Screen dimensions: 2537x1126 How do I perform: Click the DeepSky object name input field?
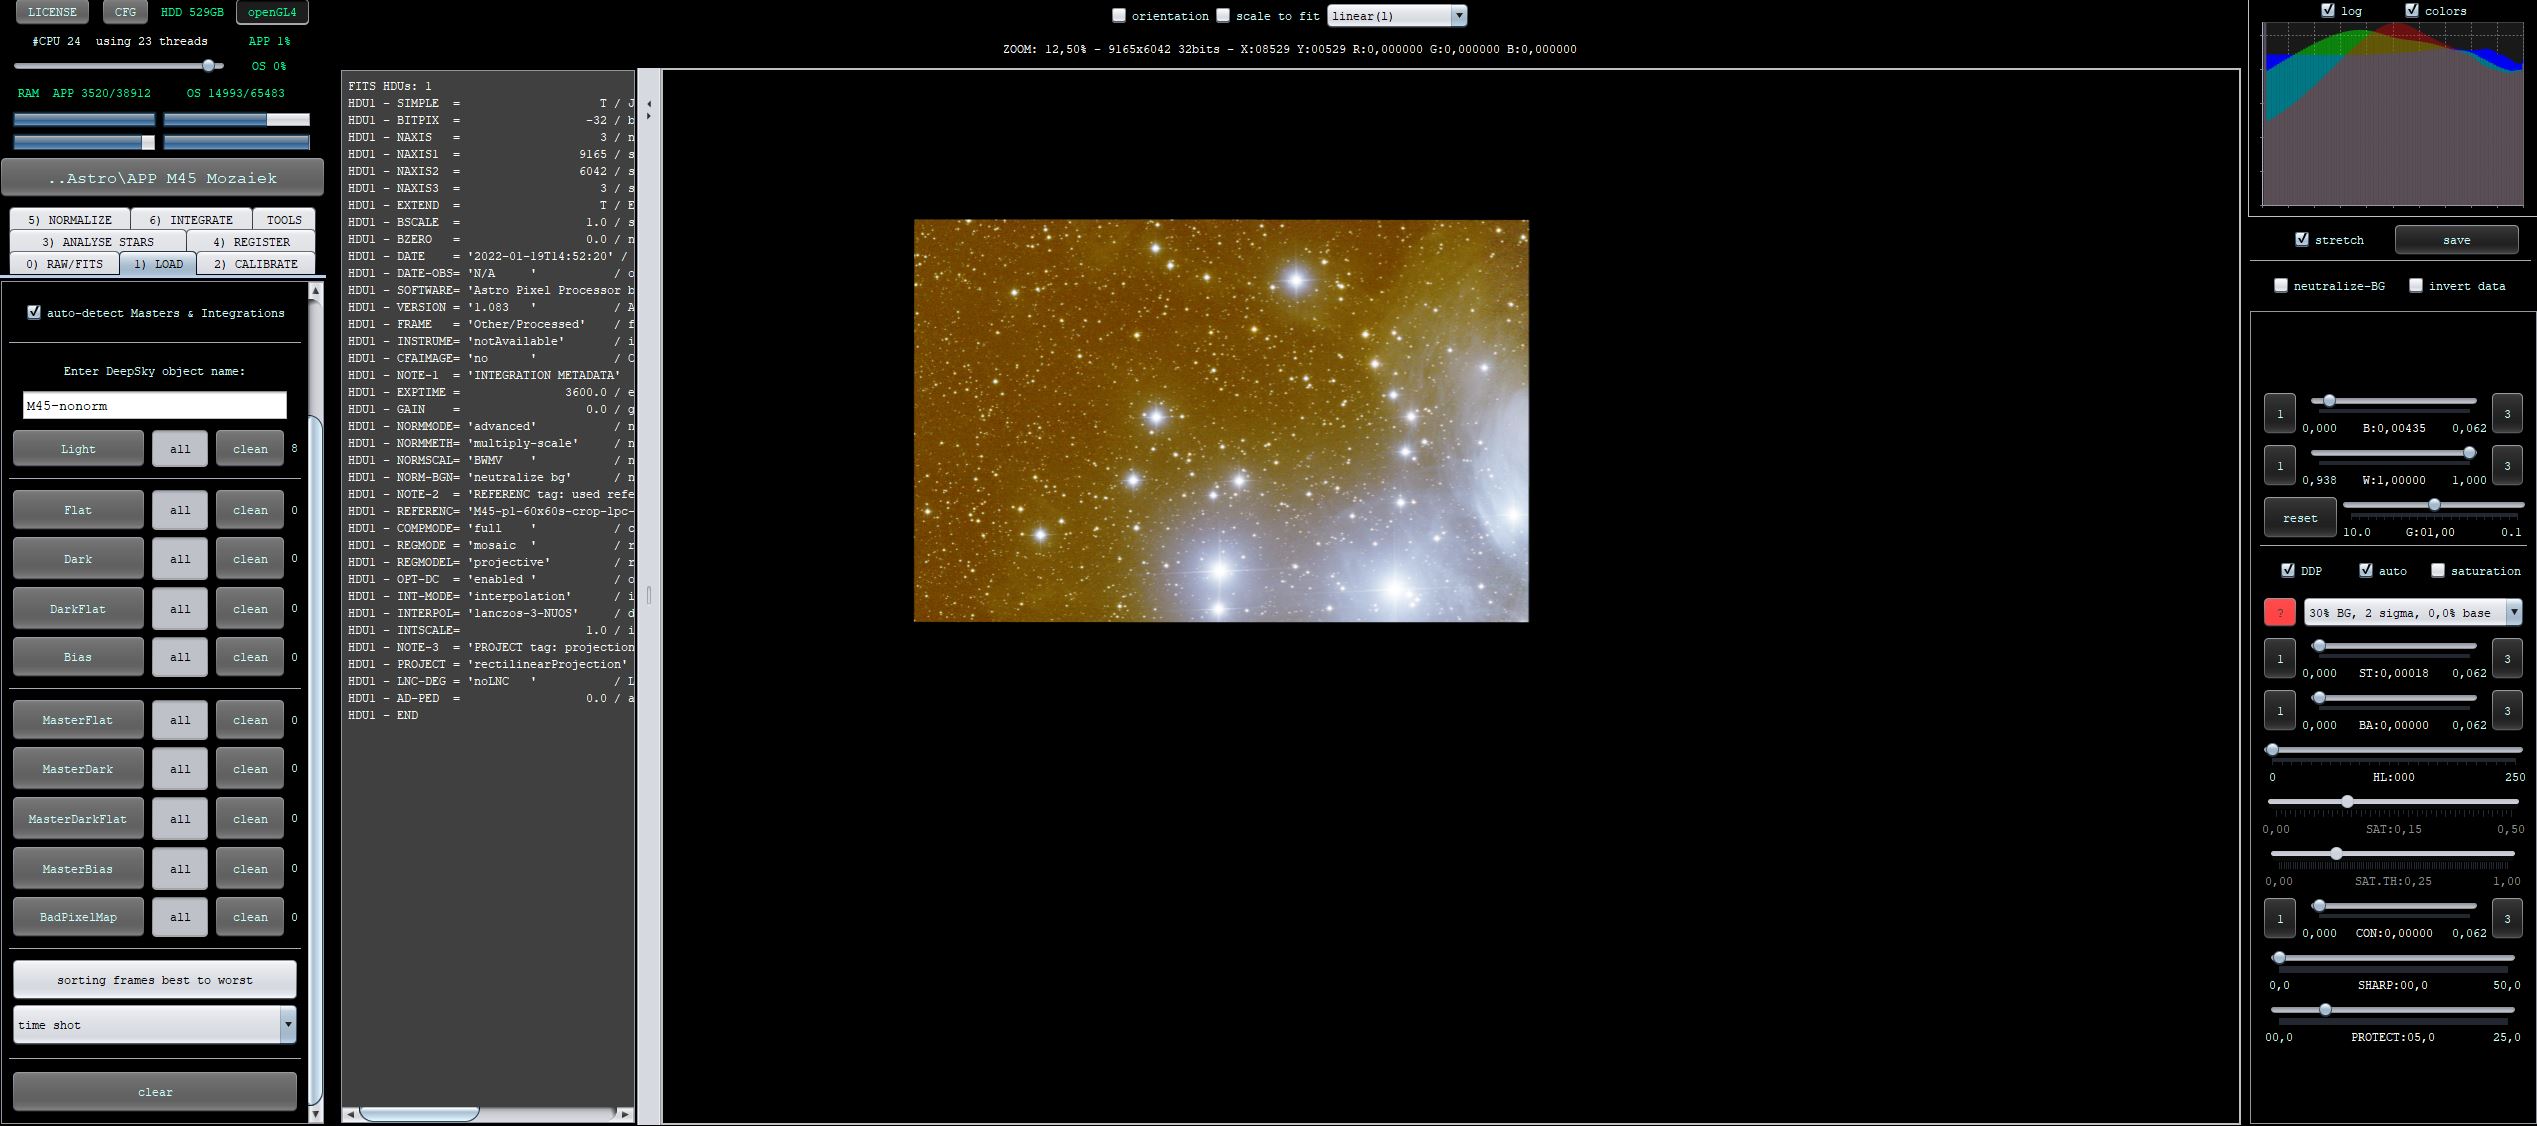(155, 406)
